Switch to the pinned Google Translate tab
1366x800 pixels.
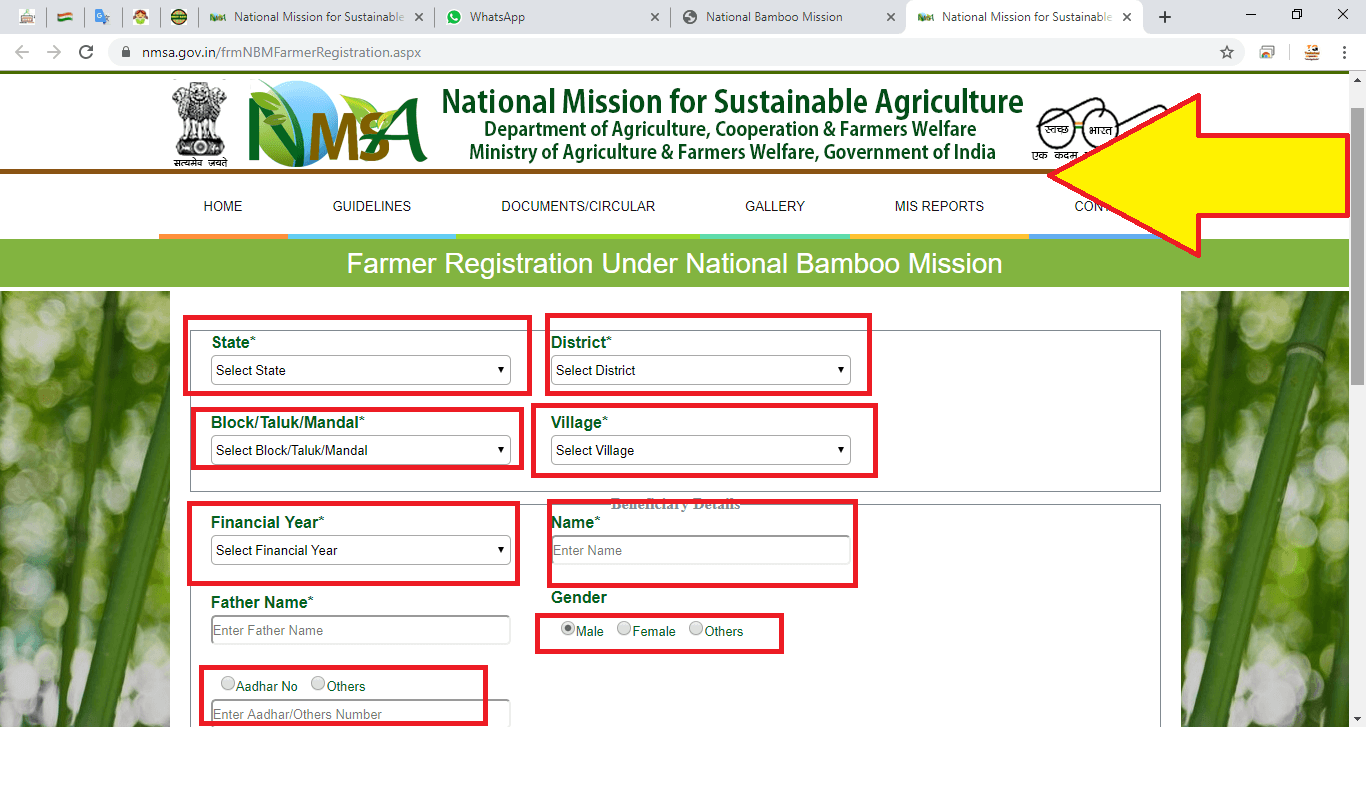(x=101, y=17)
